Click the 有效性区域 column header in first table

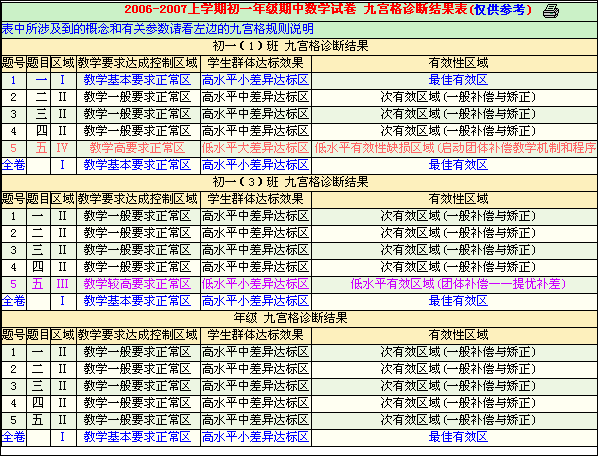click(458, 63)
